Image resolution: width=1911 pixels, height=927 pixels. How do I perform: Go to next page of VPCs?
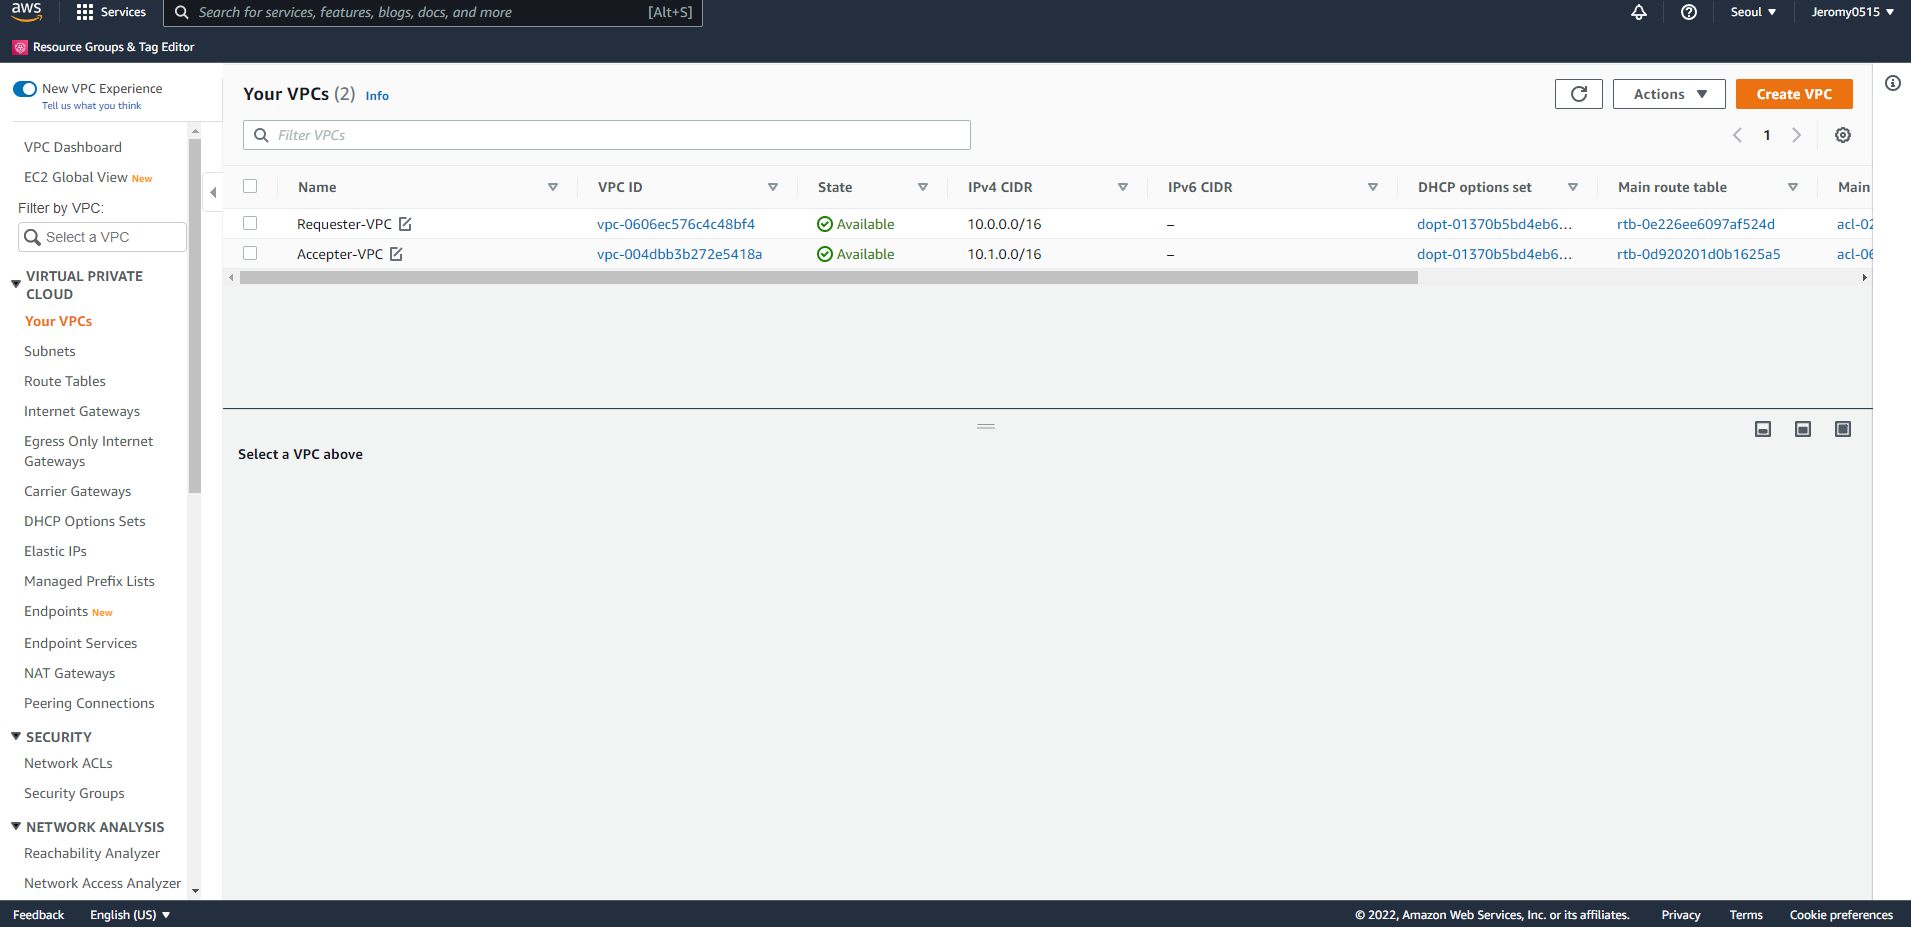[1797, 135]
